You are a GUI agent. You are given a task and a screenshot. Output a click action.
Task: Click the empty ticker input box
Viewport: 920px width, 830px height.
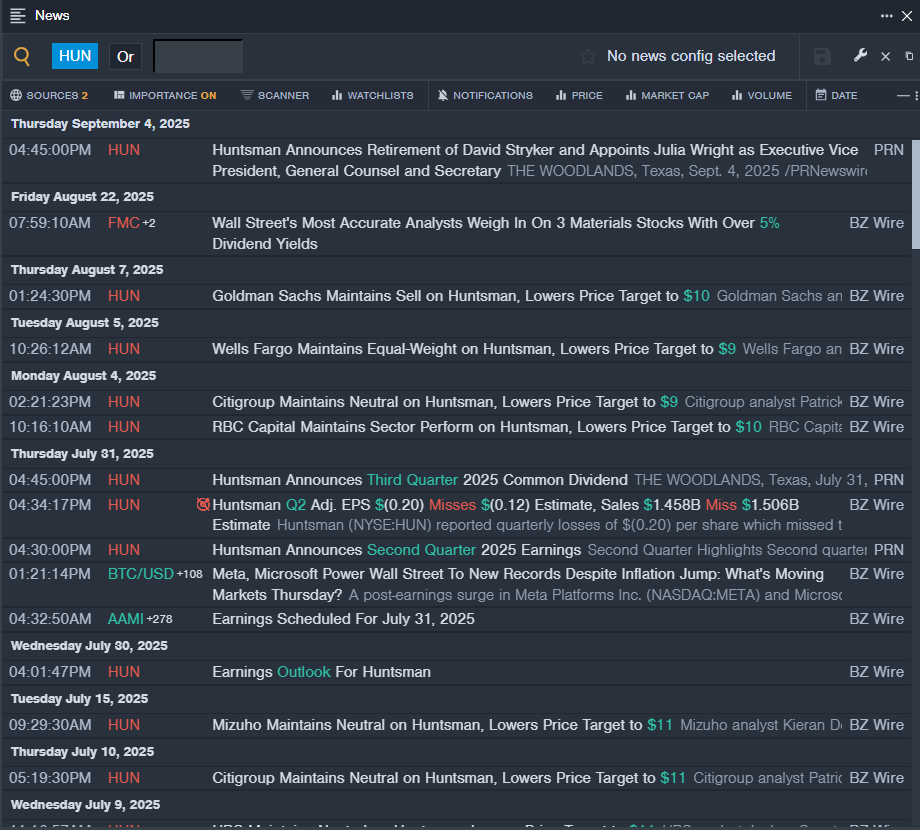(198, 56)
